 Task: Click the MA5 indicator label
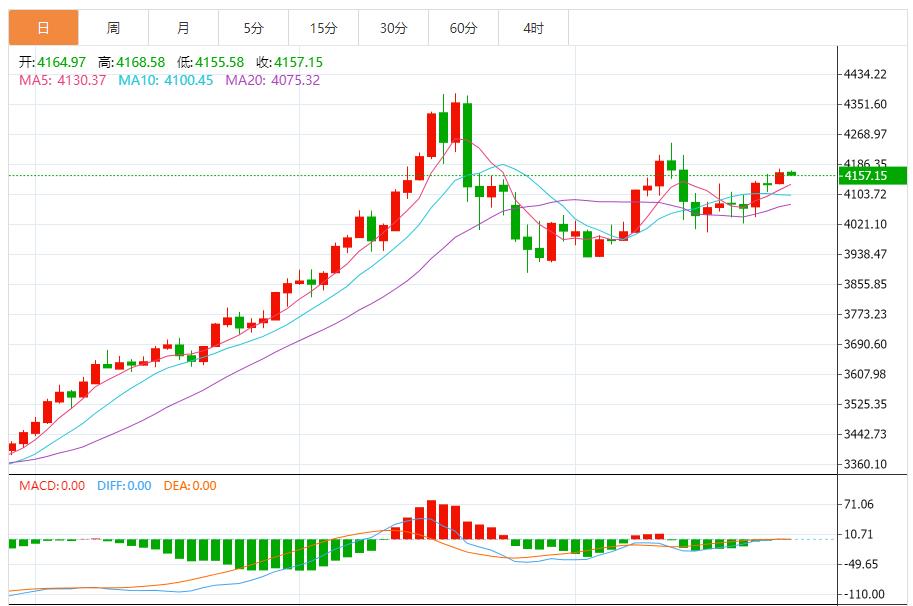pos(62,80)
